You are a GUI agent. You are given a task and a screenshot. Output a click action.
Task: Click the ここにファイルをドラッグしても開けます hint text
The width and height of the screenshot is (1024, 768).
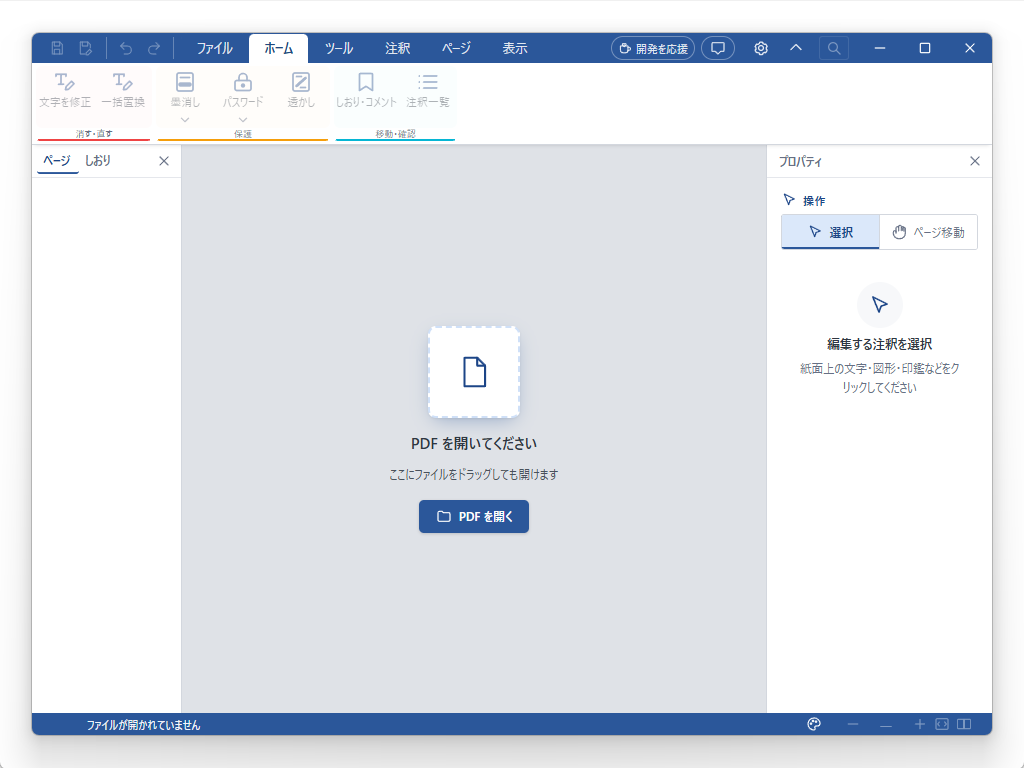474,475
